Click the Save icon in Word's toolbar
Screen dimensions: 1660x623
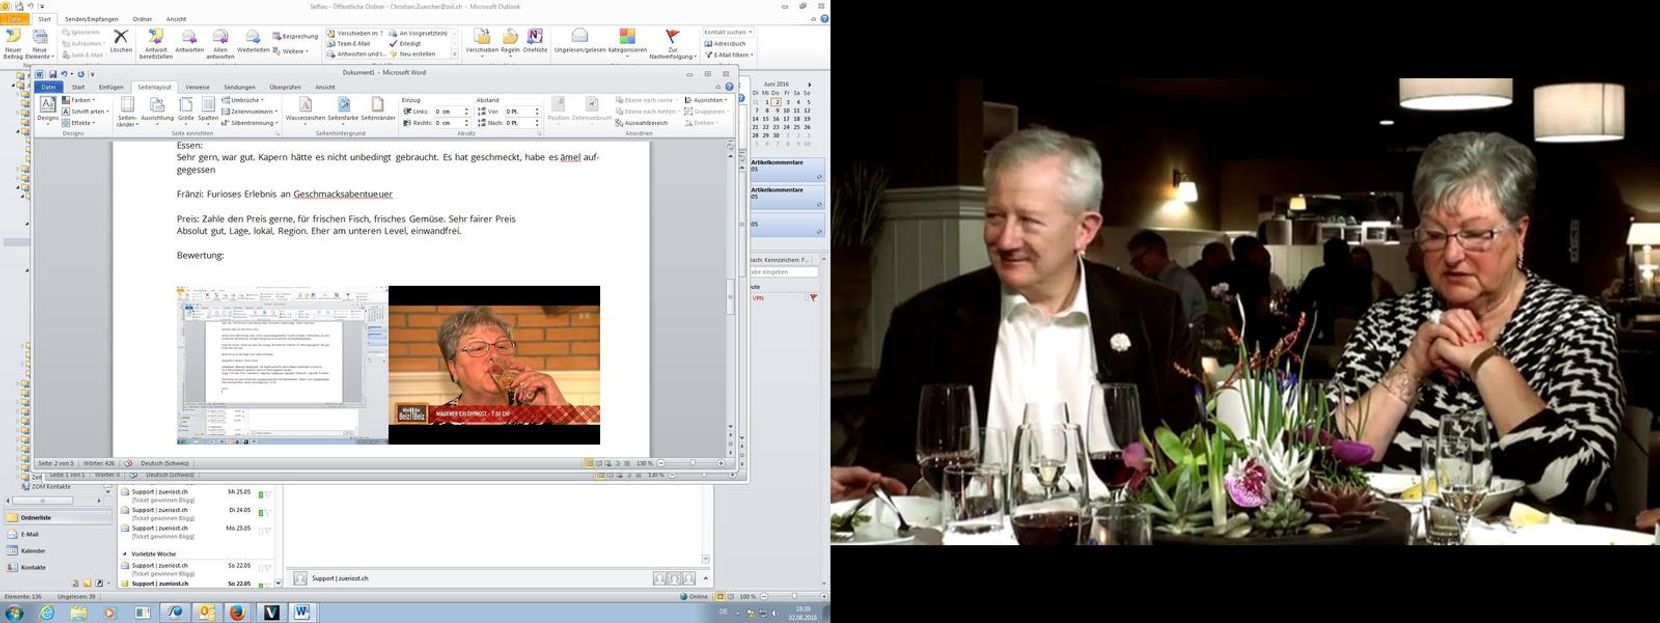click(52, 74)
